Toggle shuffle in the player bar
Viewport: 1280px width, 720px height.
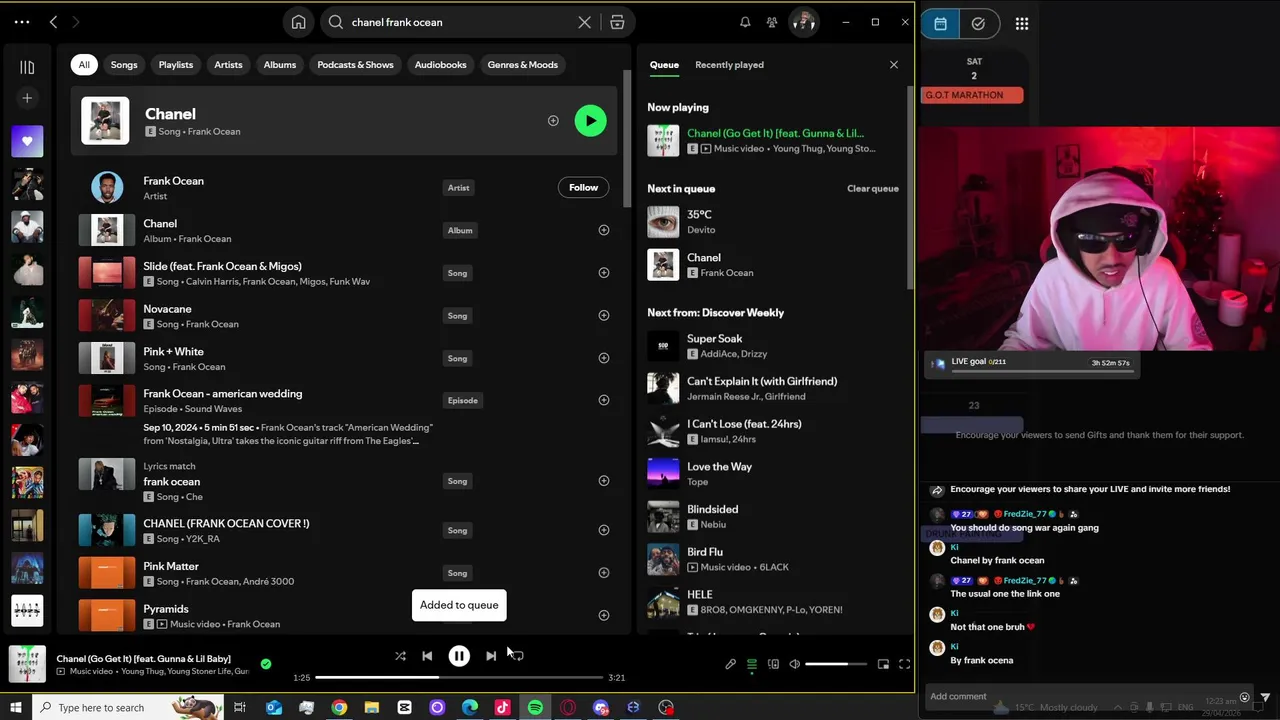coord(400,656)
